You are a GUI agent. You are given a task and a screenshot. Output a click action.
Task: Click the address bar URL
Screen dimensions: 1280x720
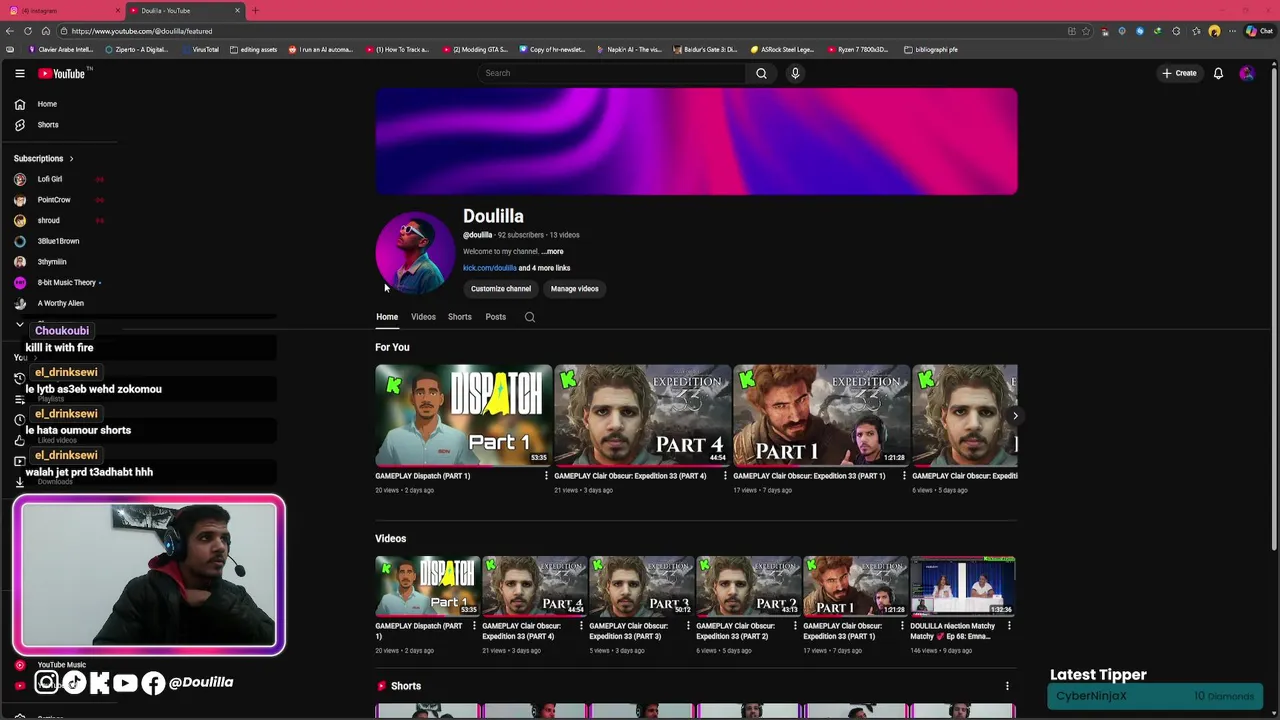coord(142,31)
